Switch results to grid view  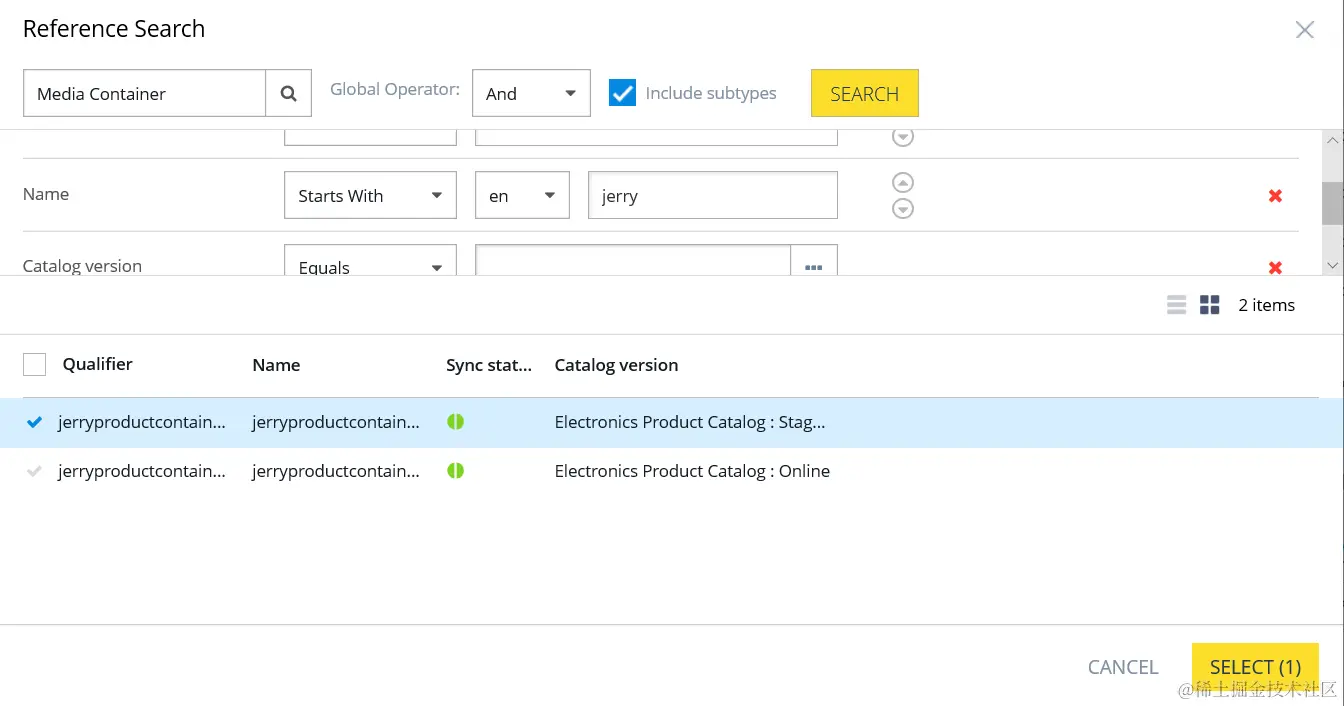[1210, 305]
